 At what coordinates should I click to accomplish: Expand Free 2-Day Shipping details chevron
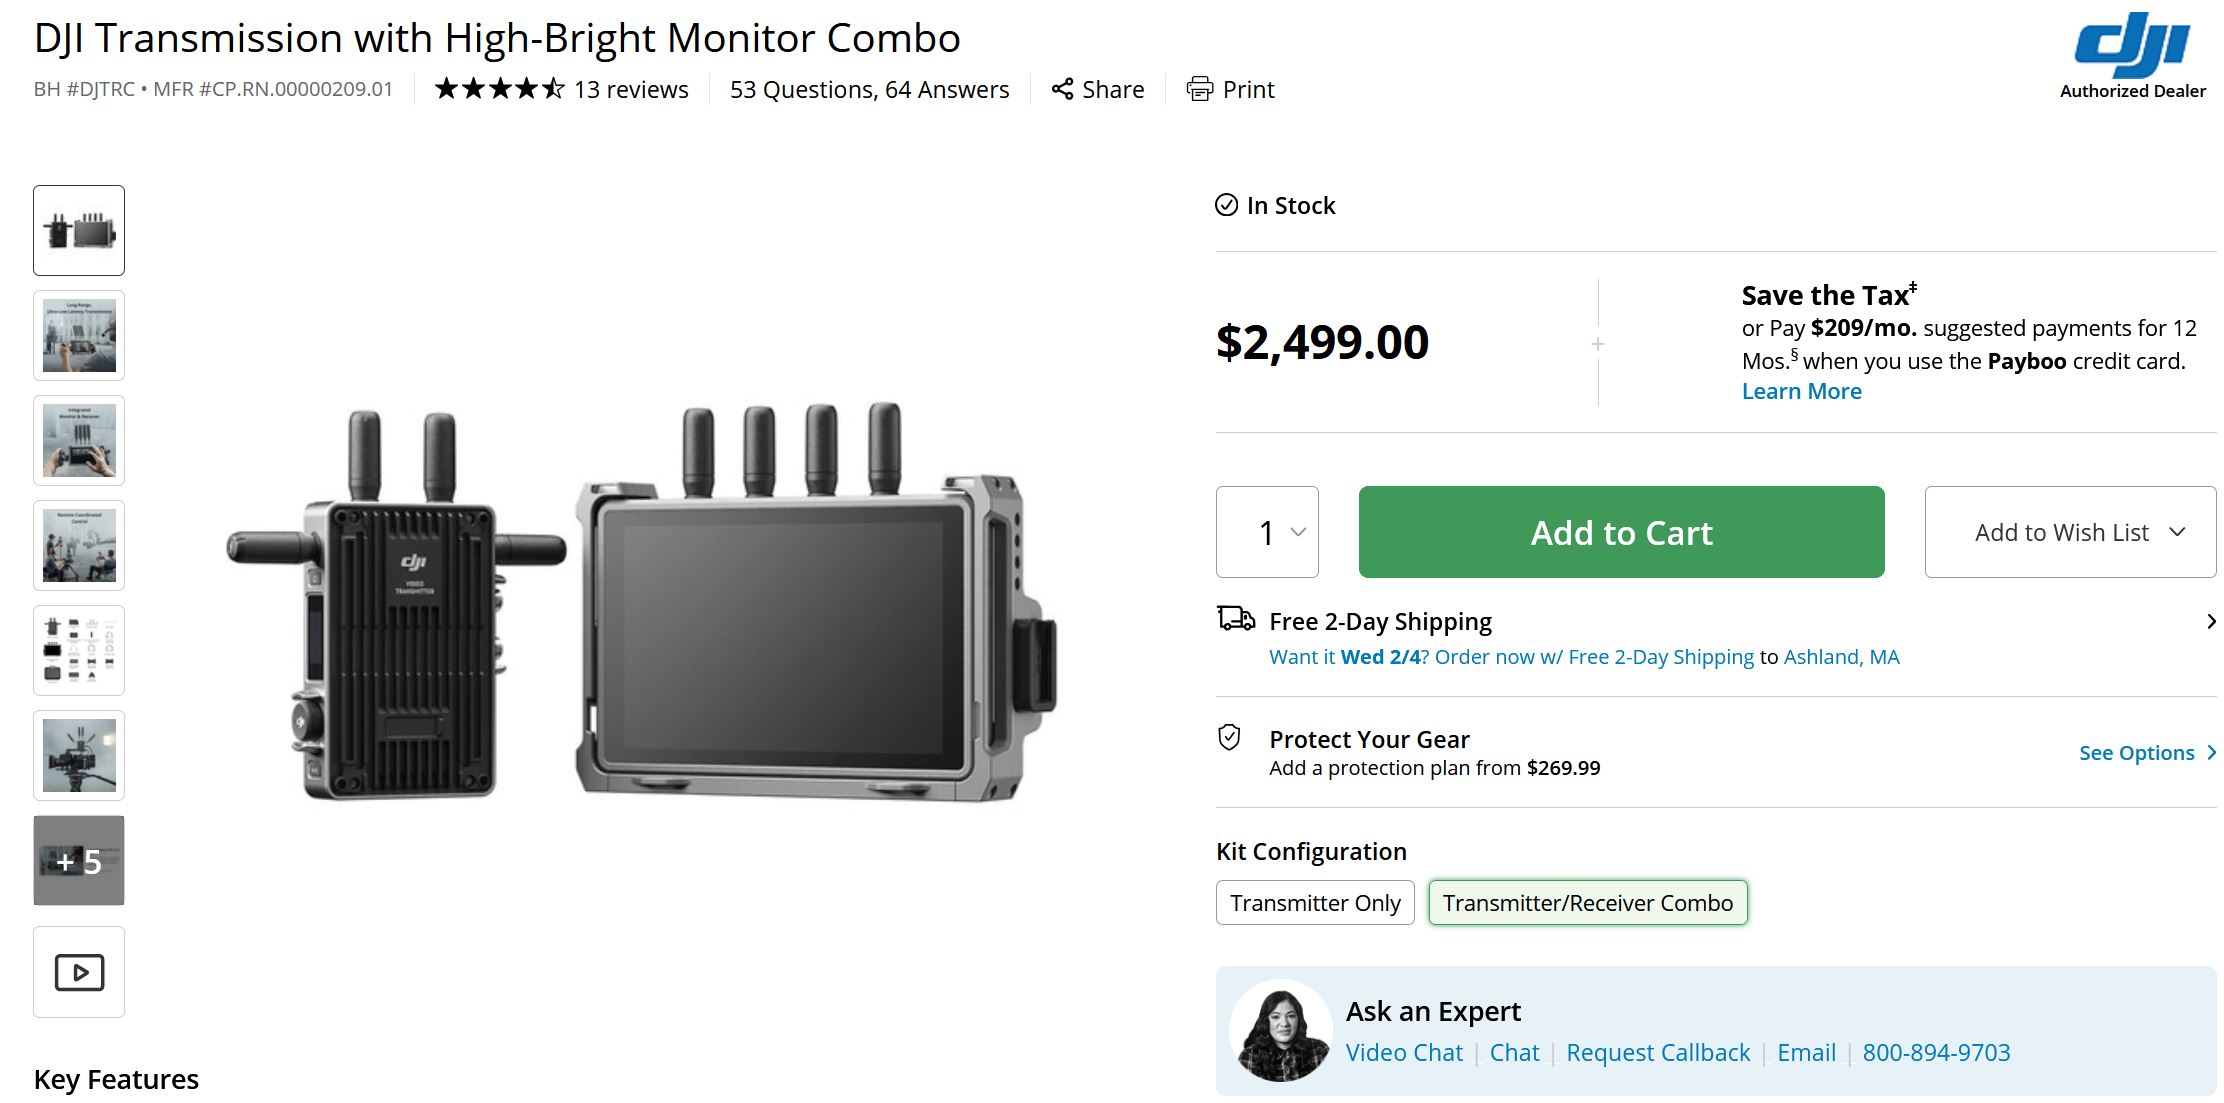pyautogui.click(x=2210, y=622)
